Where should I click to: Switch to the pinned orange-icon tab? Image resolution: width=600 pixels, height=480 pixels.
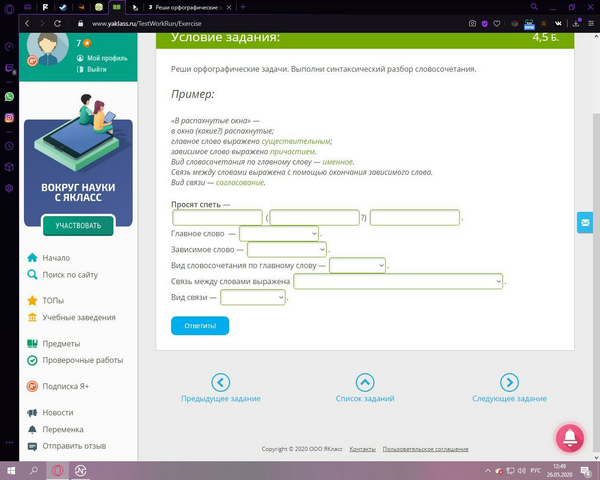(81, 7)
